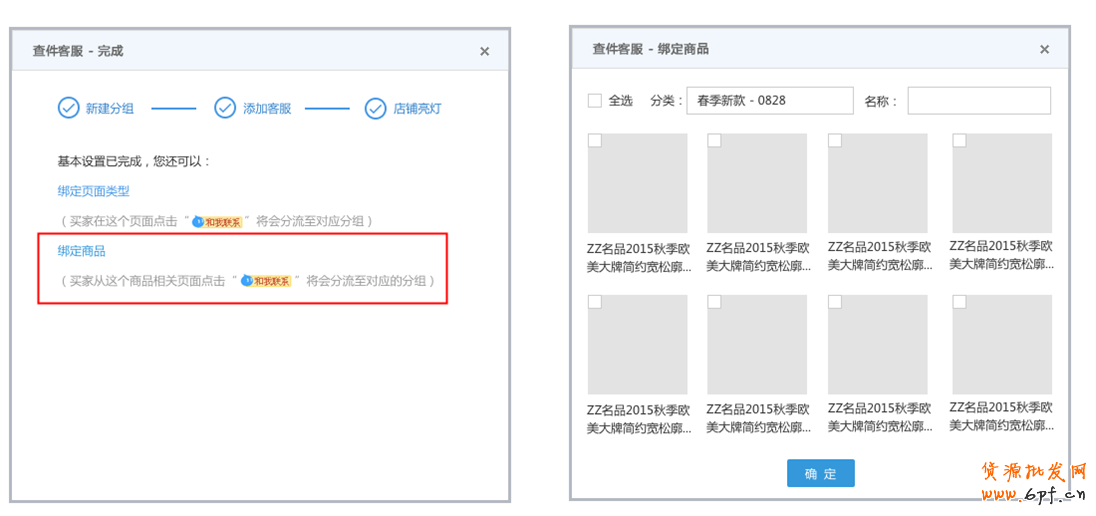Open the 绑定商品 link
This screenshot has width=1096, height=516.
(x=81, y=251)
